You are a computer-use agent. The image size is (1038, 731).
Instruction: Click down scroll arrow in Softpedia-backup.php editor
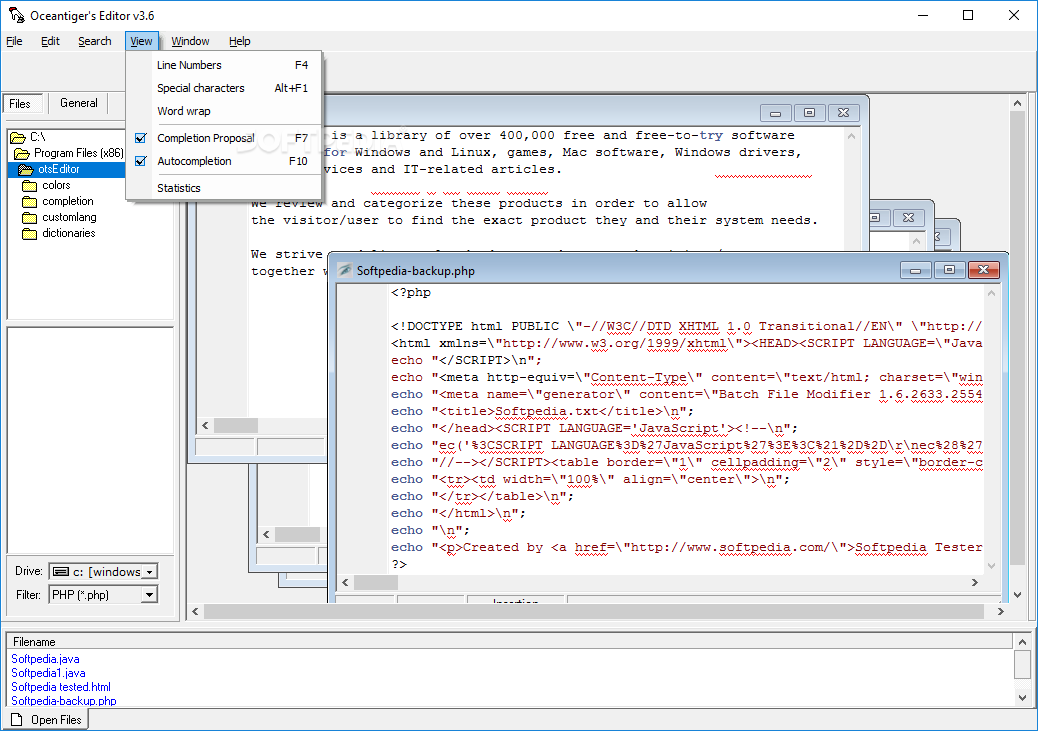coord(991,565)
